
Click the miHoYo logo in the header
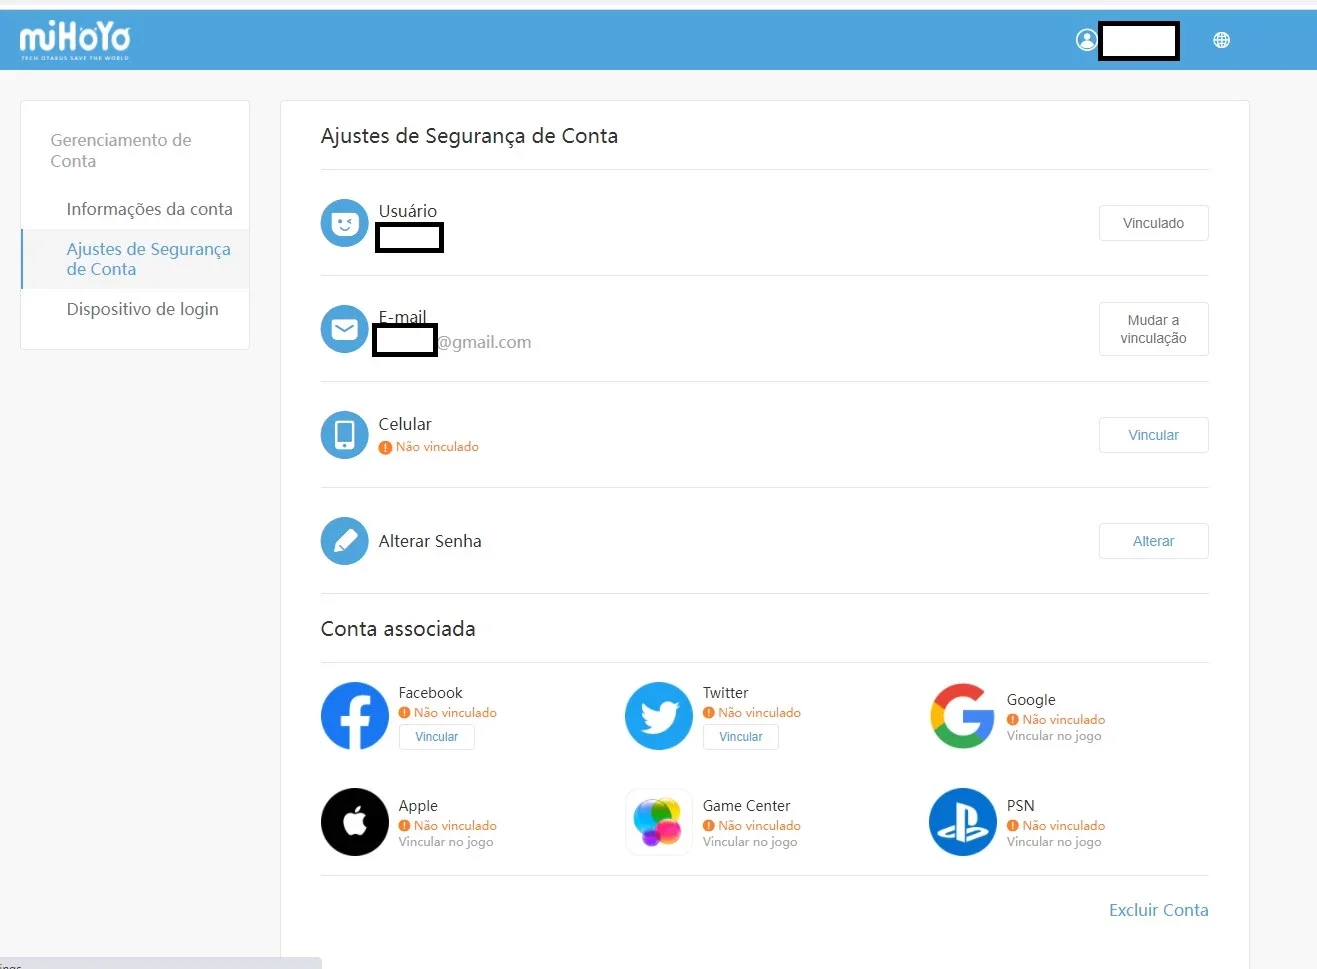75,40
